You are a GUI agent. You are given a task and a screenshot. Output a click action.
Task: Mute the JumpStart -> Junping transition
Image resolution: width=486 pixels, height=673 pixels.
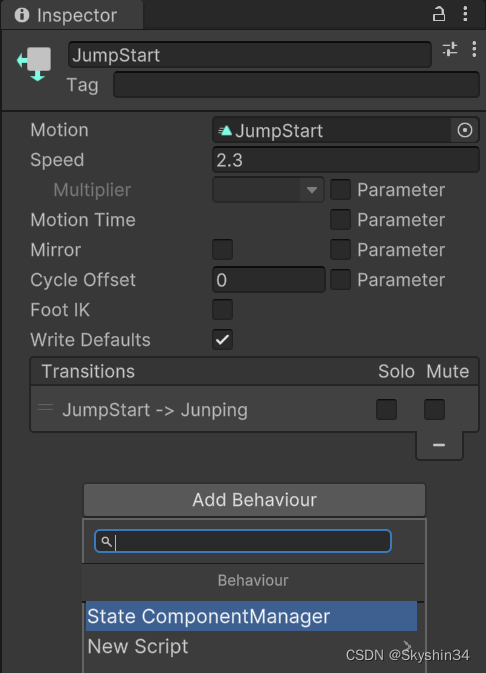pos(434,409)
